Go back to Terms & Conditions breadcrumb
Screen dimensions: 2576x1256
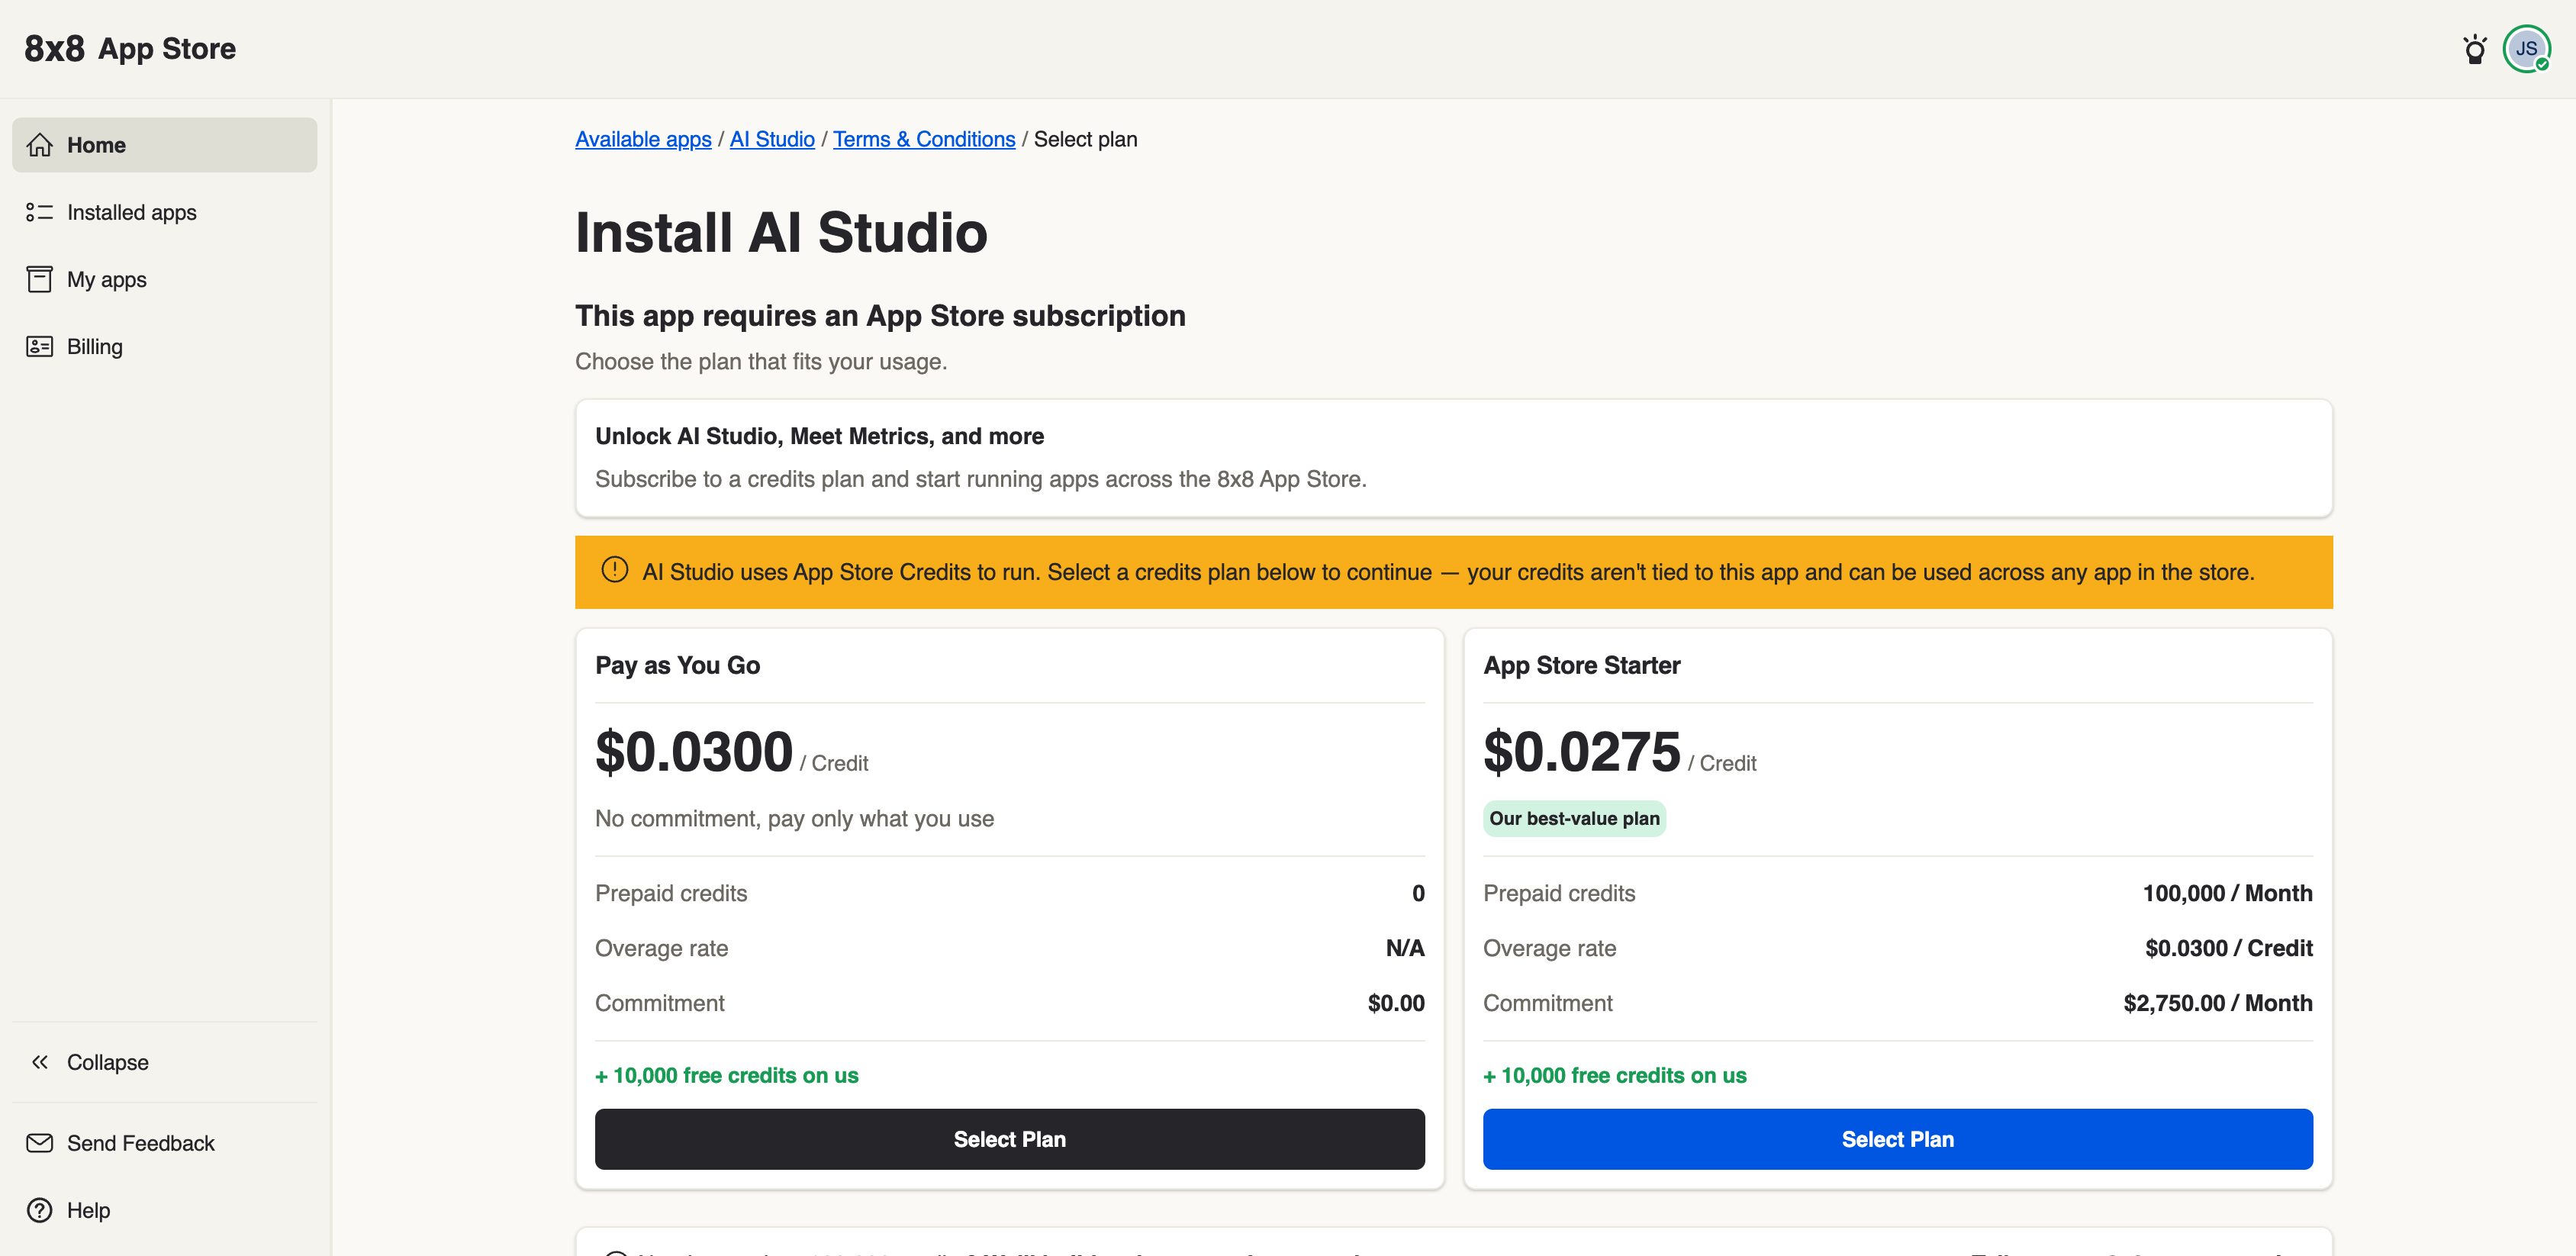(924, 139)
